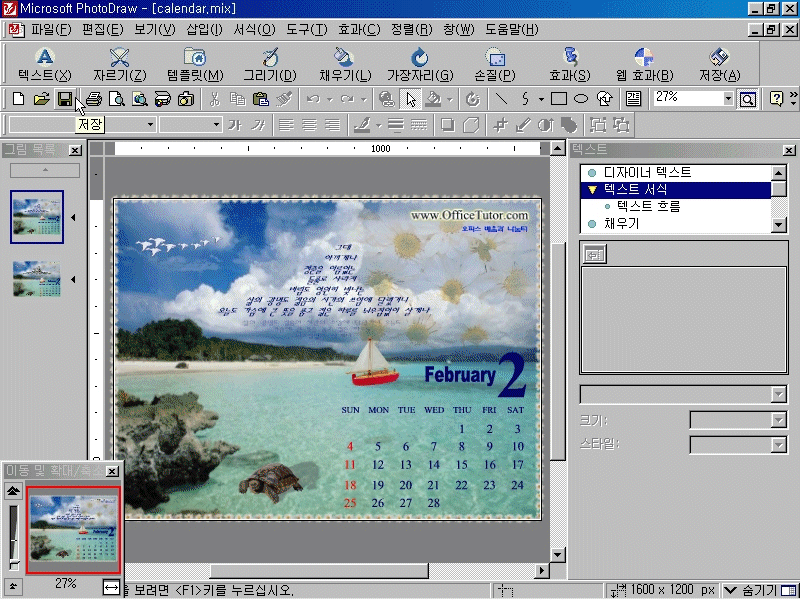
Task: Open the File (파일) menu
Action: [x=51, y=30]
